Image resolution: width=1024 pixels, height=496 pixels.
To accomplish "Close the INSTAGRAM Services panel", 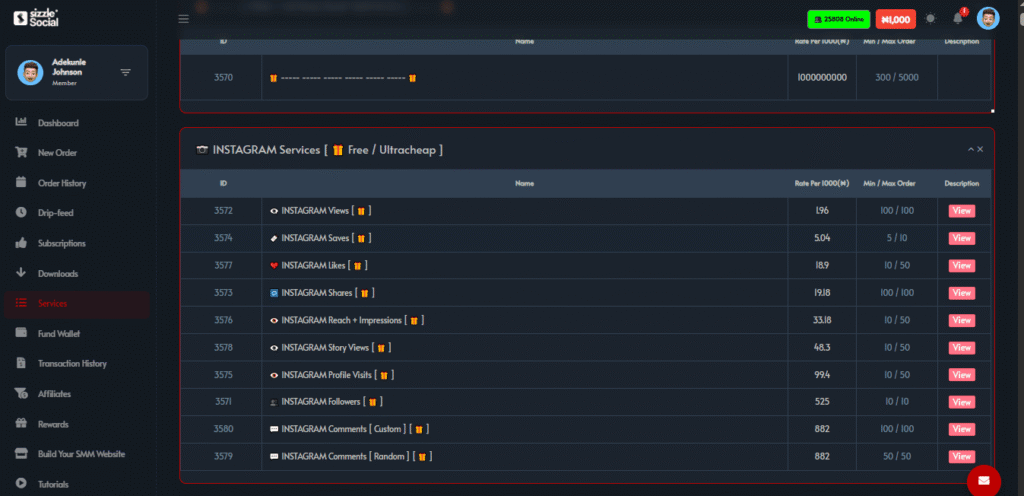I will [x=980, y=149].
